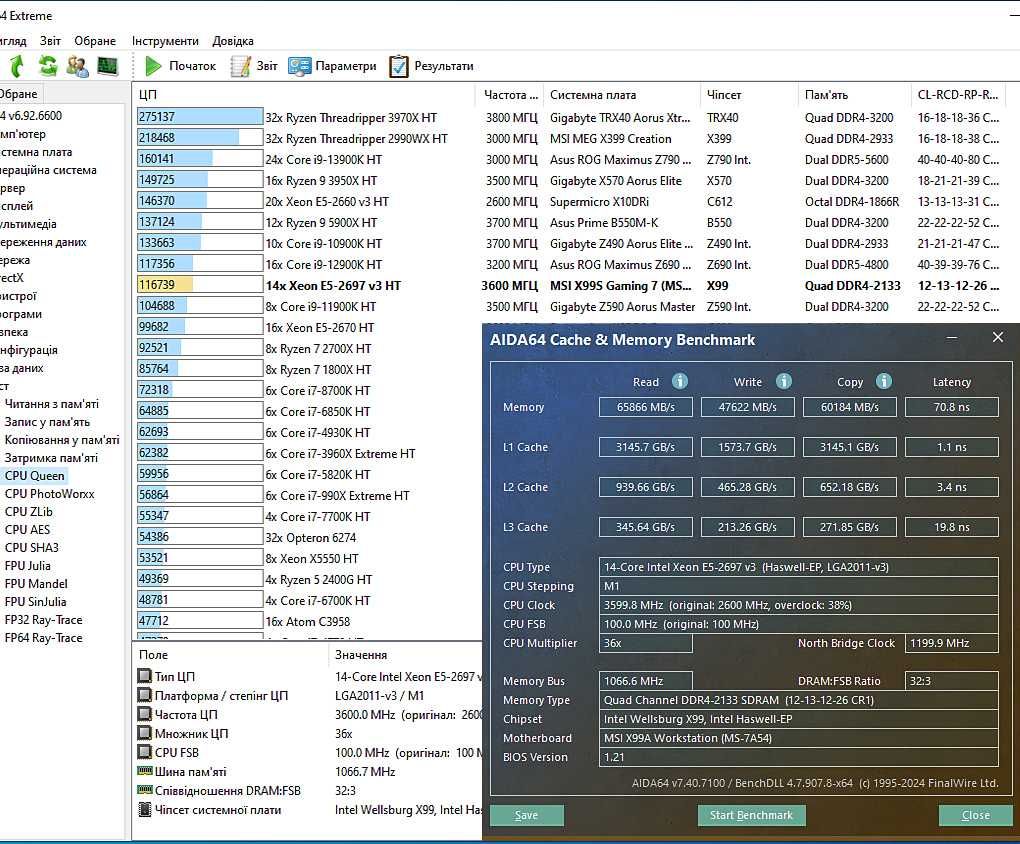
Task: Click the Тип ЦП field icon
Action: (144, 676)
